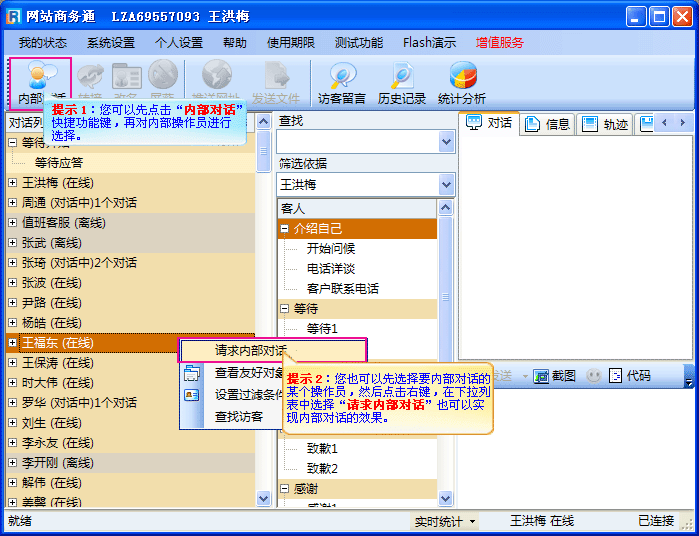
Task: Expand the 王洪梅 (在线) tree node
Action: 13,183
